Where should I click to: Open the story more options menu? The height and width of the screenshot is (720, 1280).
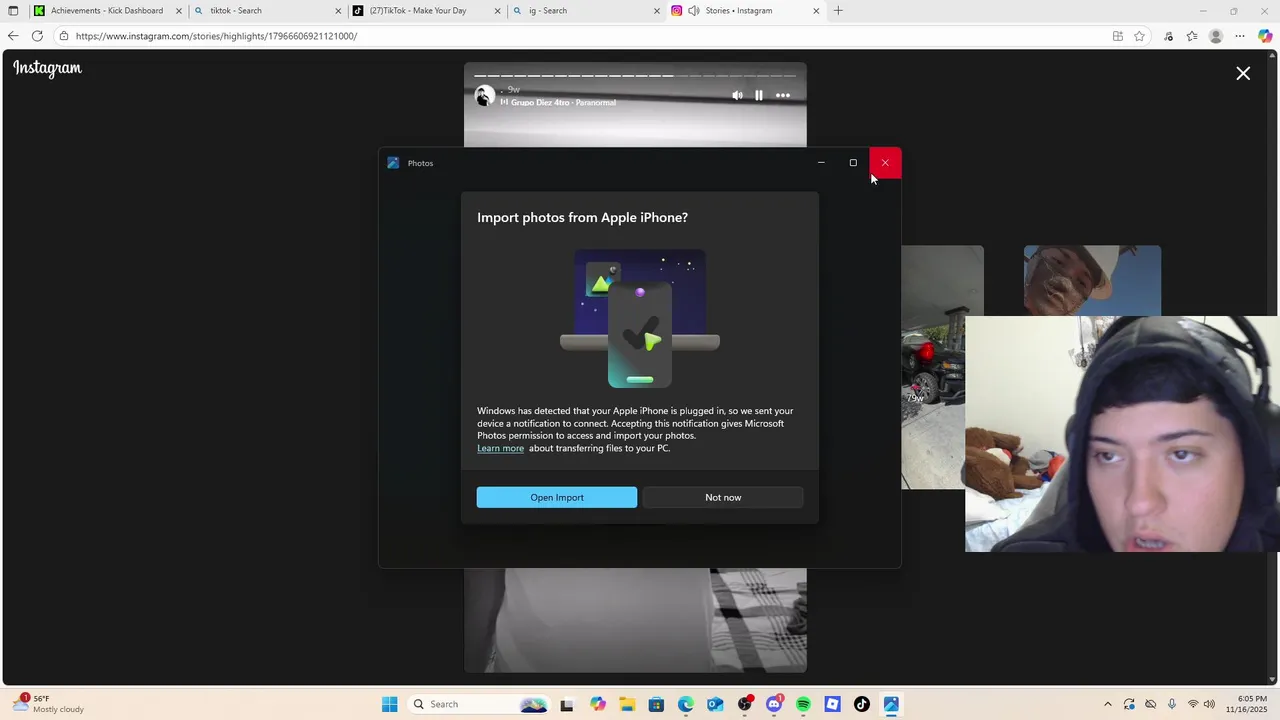pos(783,96)
